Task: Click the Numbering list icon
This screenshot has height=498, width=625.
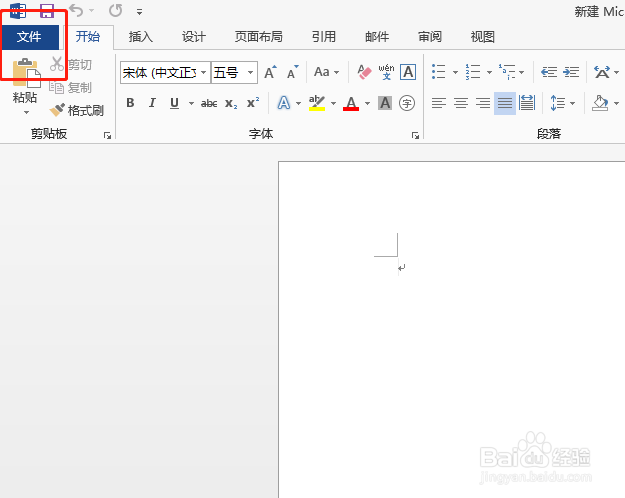Action: (473, 72)
